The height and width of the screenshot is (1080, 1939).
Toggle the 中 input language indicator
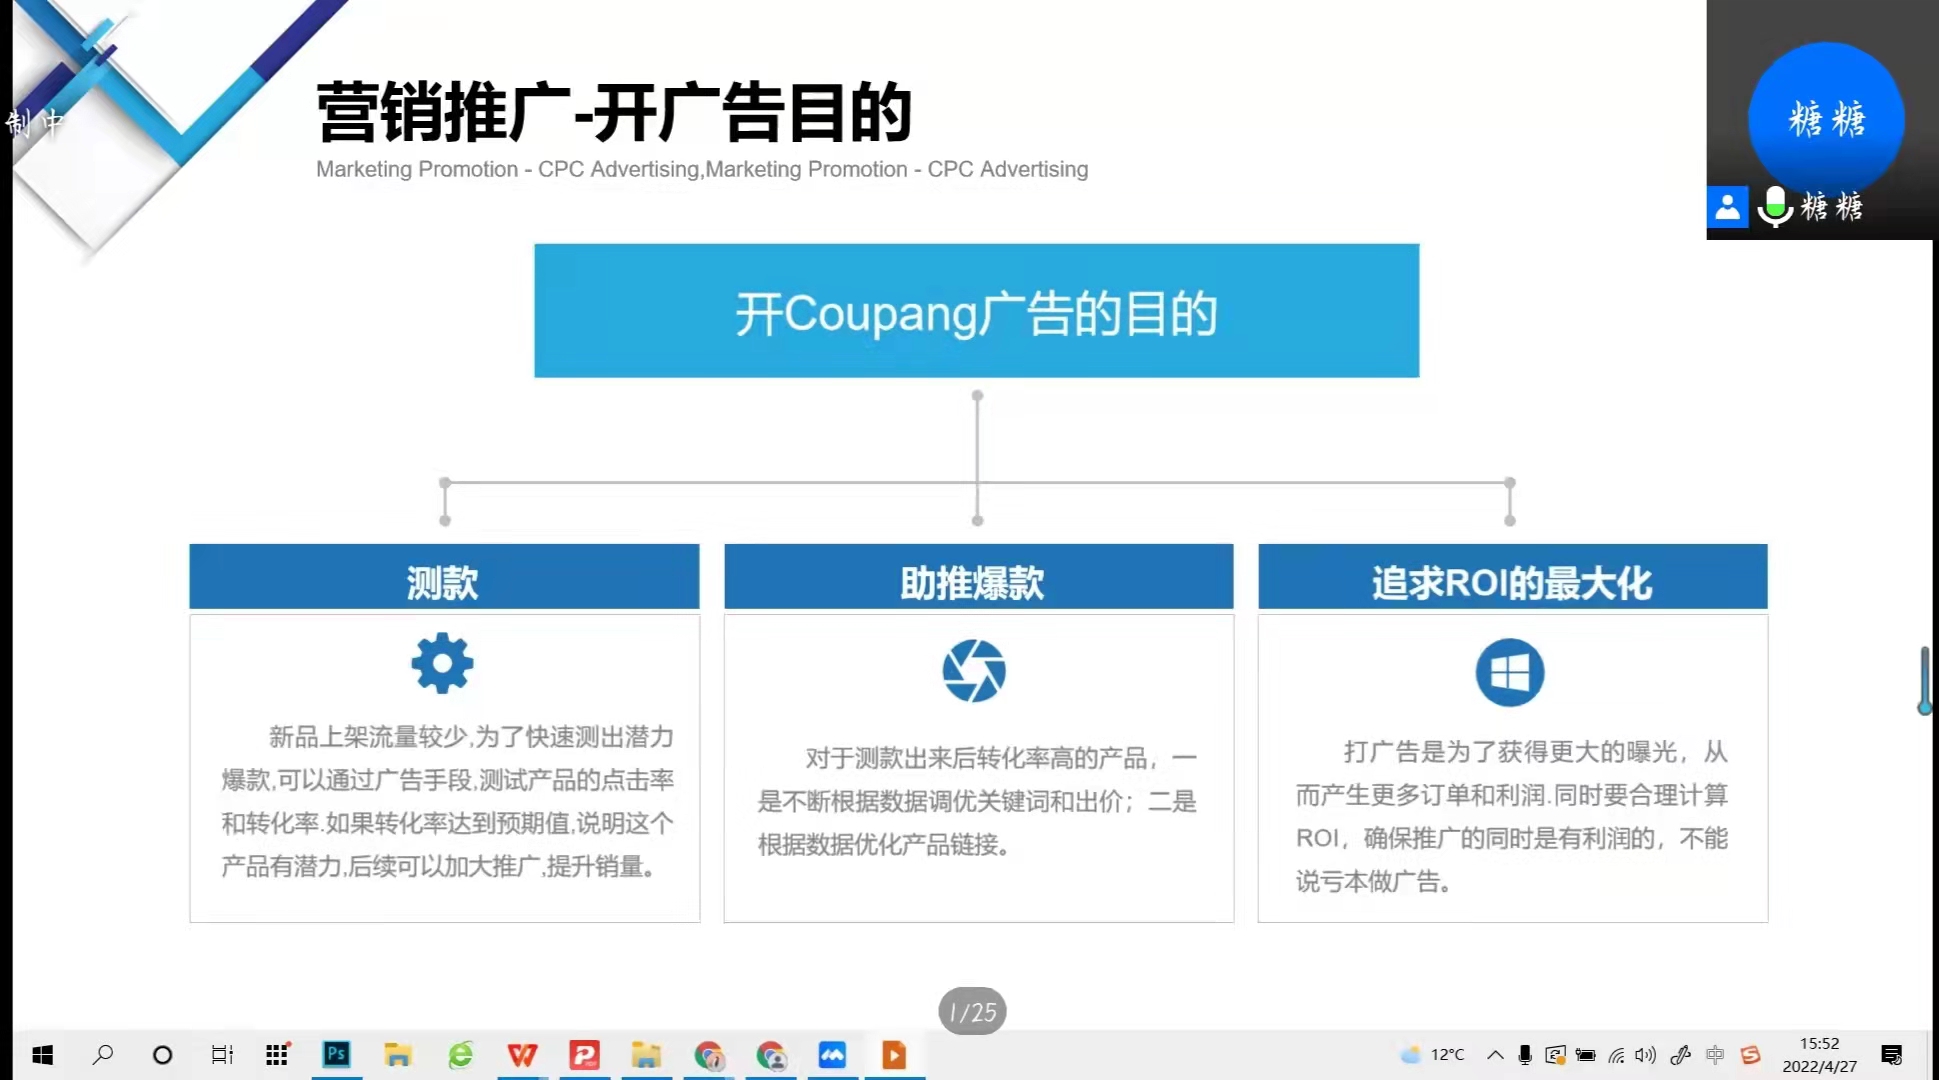click(x=1715, y=1054)
